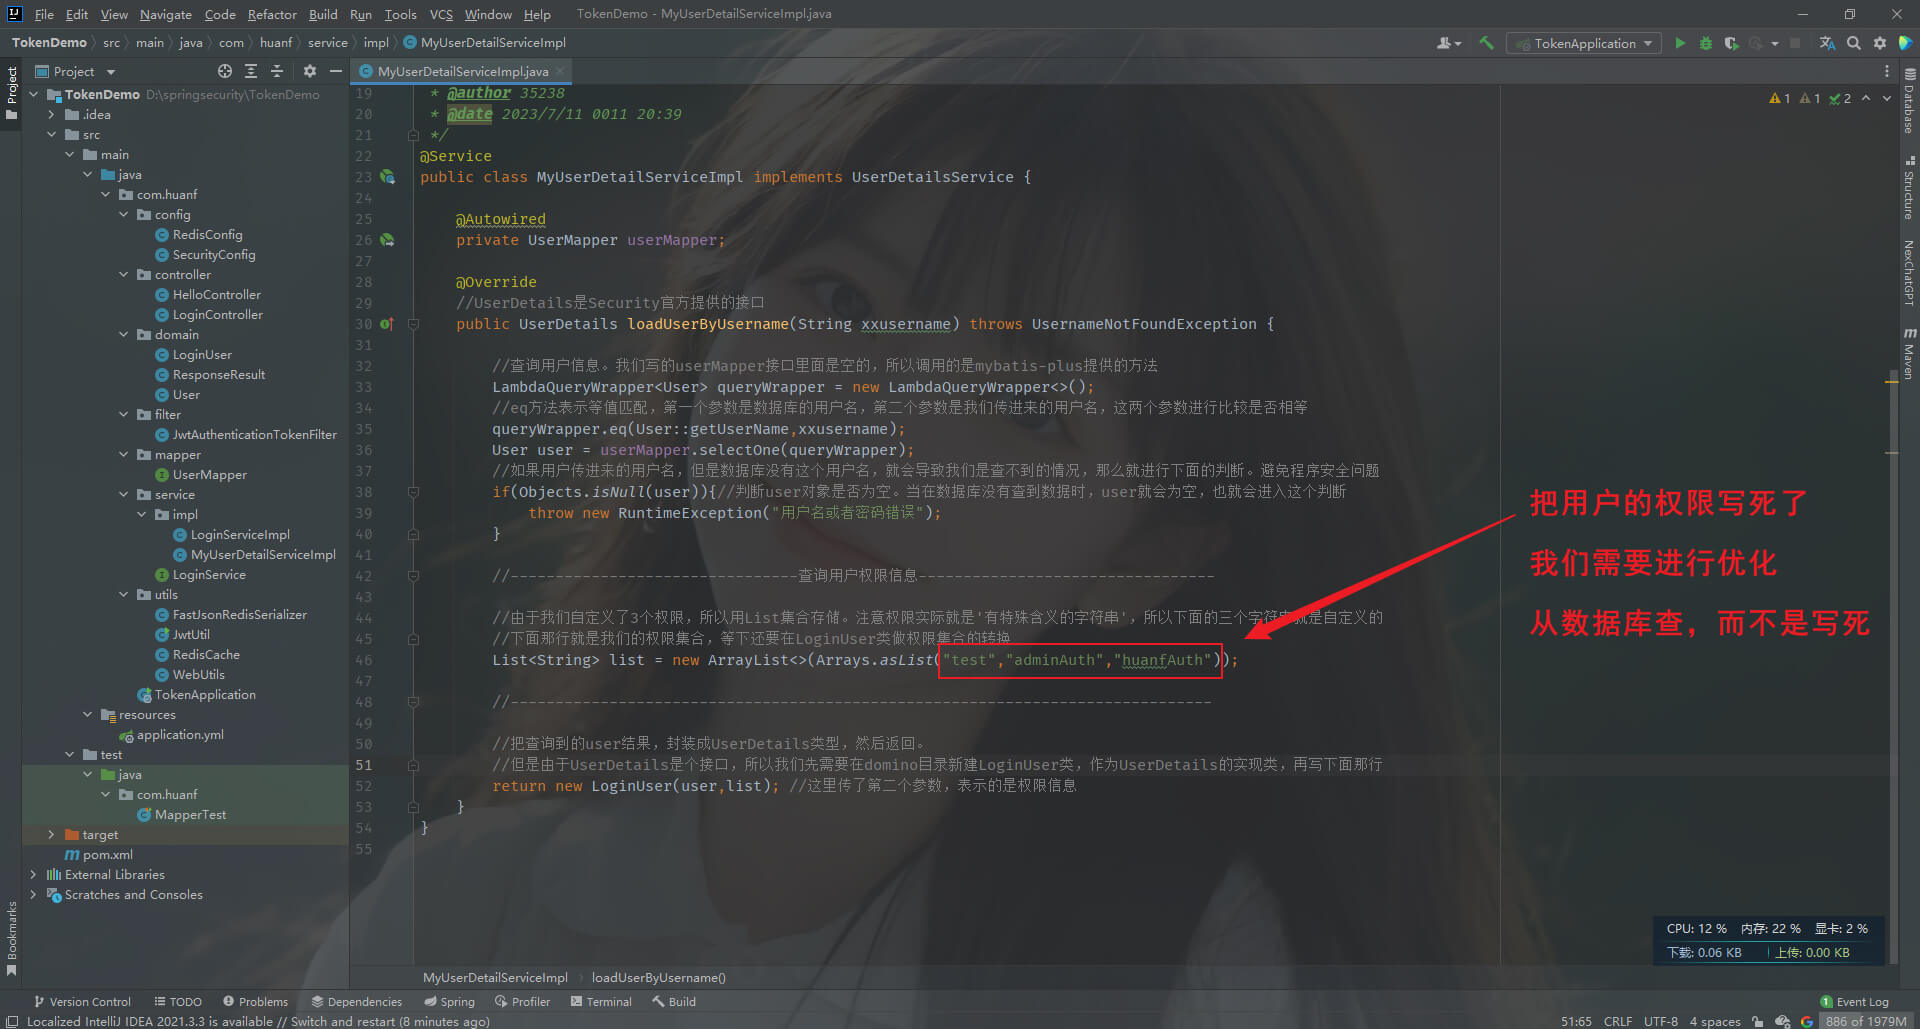Click memory indicator 886 of 1979M

coord(1865,1021)
